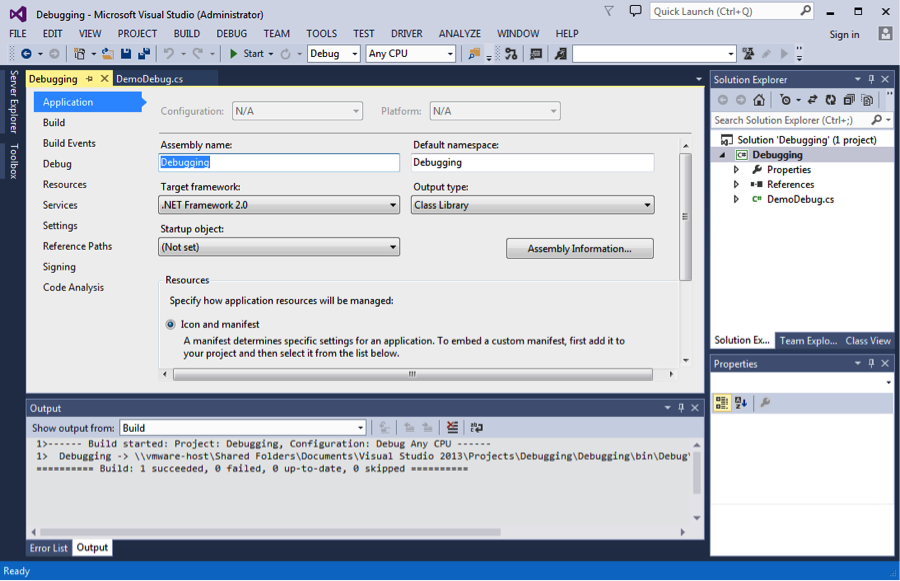Expand the References node

[736, 184]
